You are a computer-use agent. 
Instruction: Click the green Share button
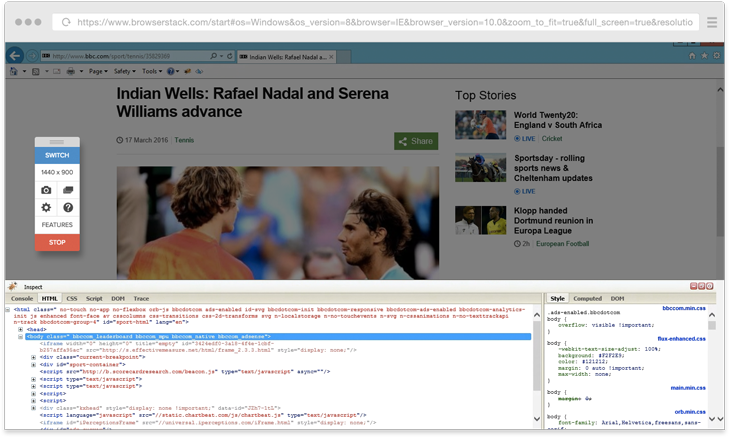416,141
